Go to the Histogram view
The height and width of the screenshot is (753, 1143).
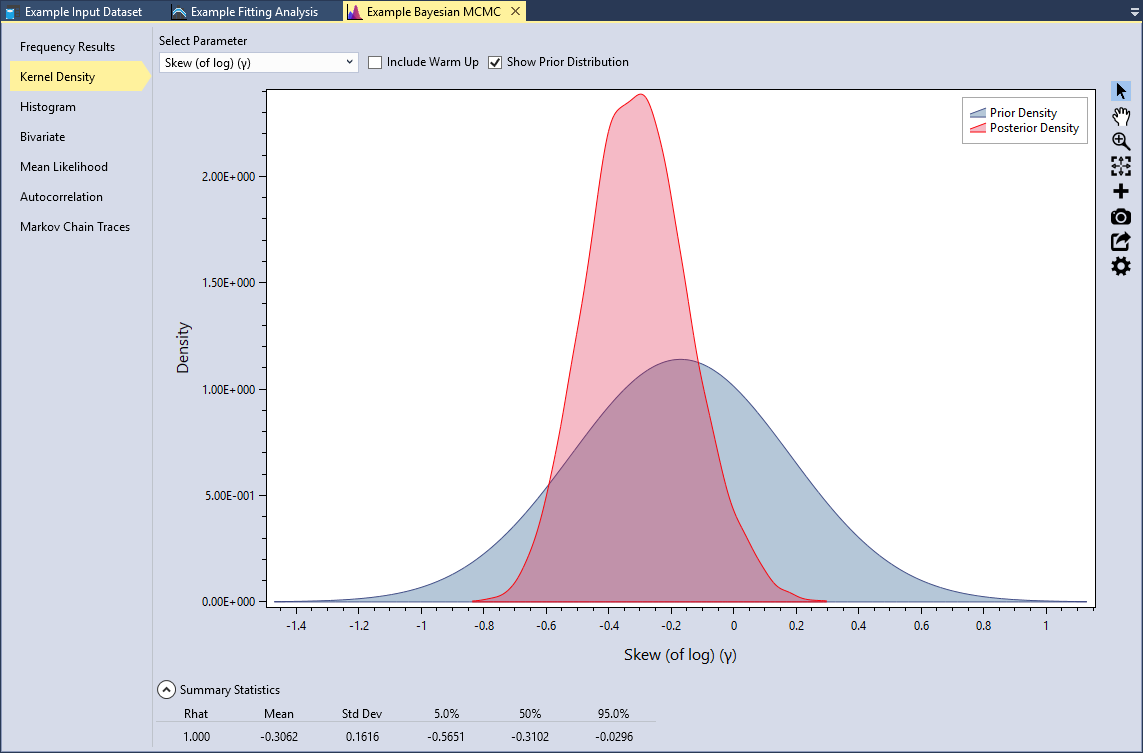click(x=47, y=107)
